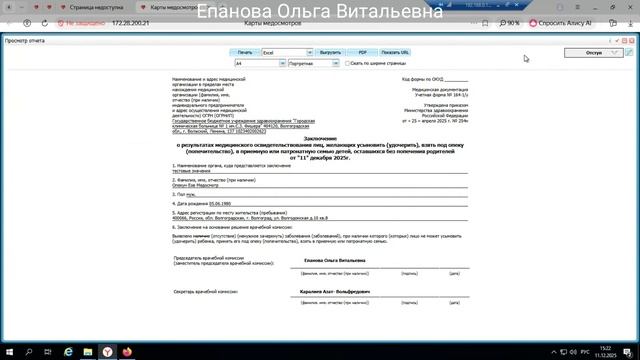Open Task View on taskbar
This screenshot has width=640, height=360.
click(x=48, y=352)
